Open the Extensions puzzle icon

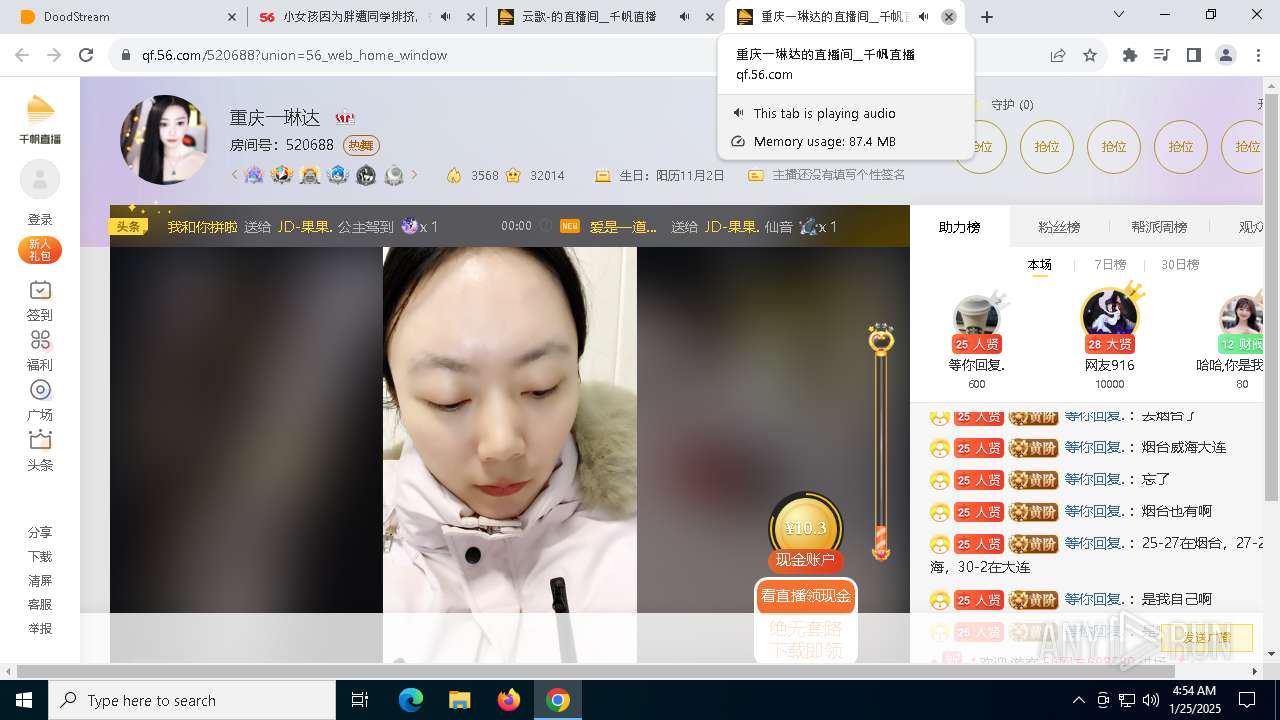[1130, 55]
